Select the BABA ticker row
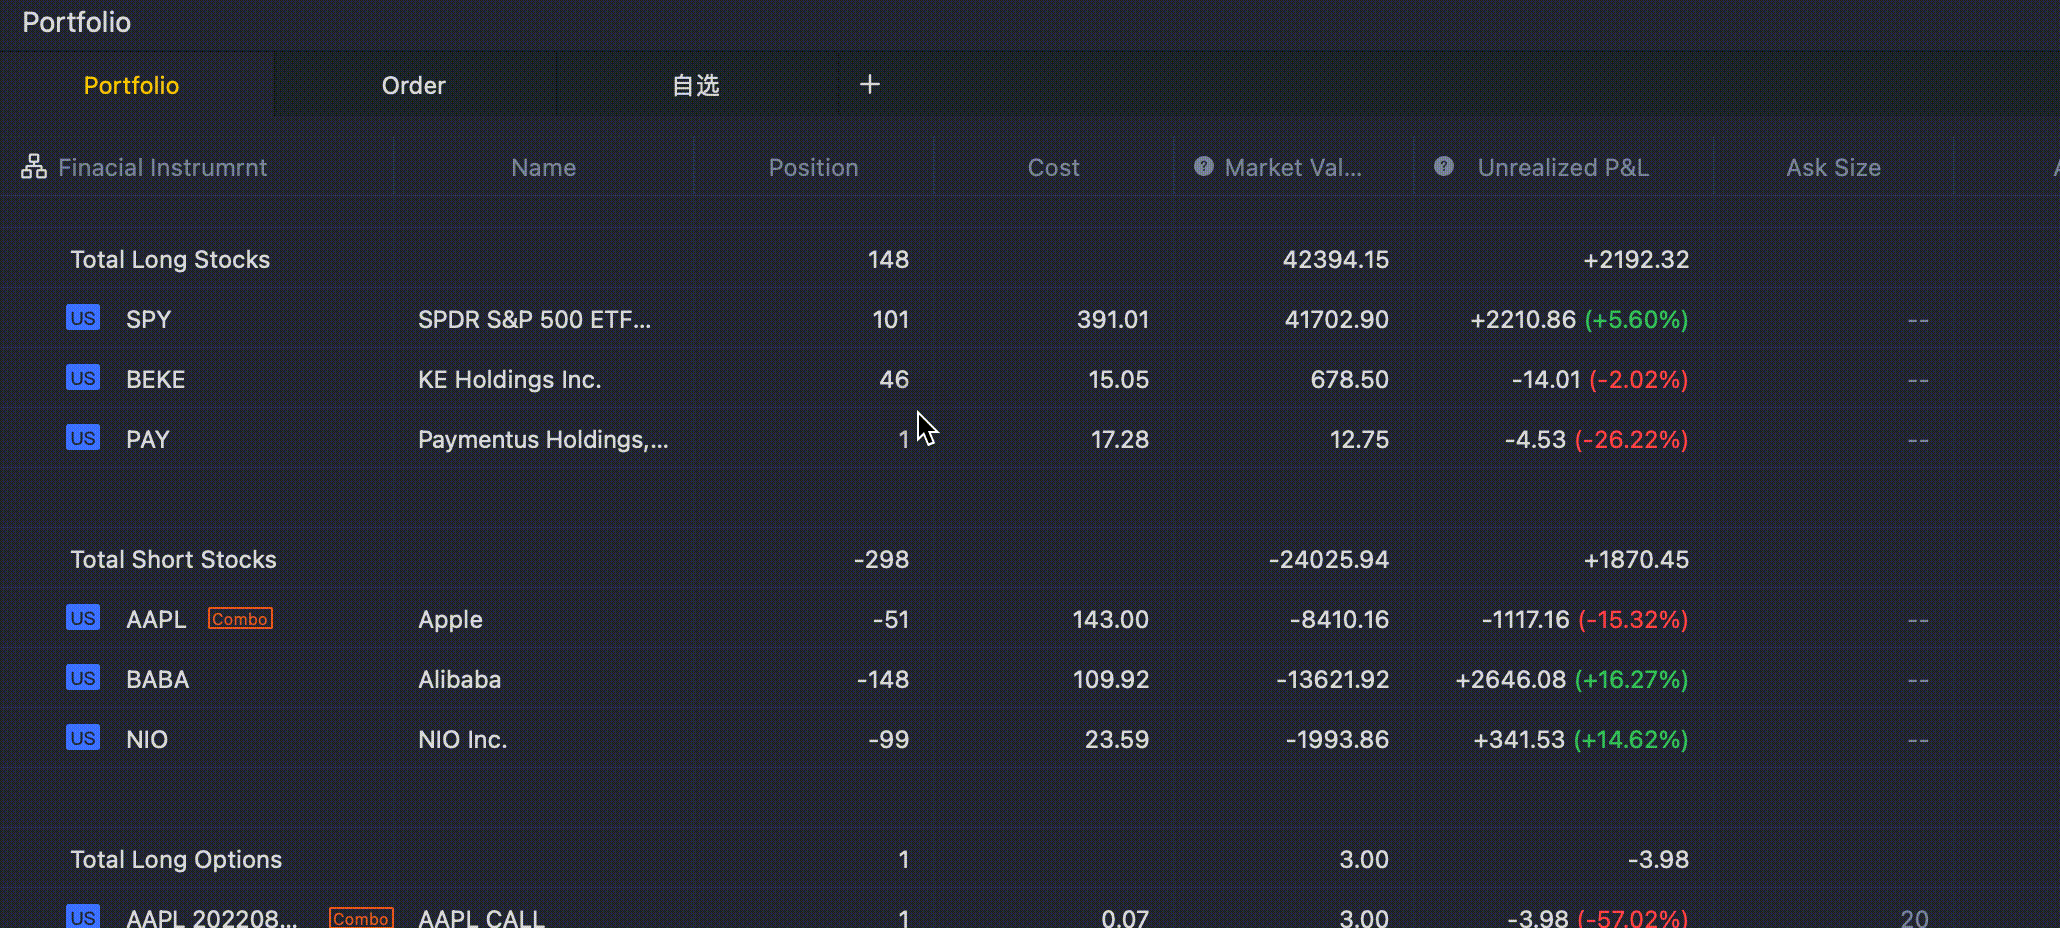Image resolution: width=2060 pixels, height=928 pixels. tap(157, 679)
